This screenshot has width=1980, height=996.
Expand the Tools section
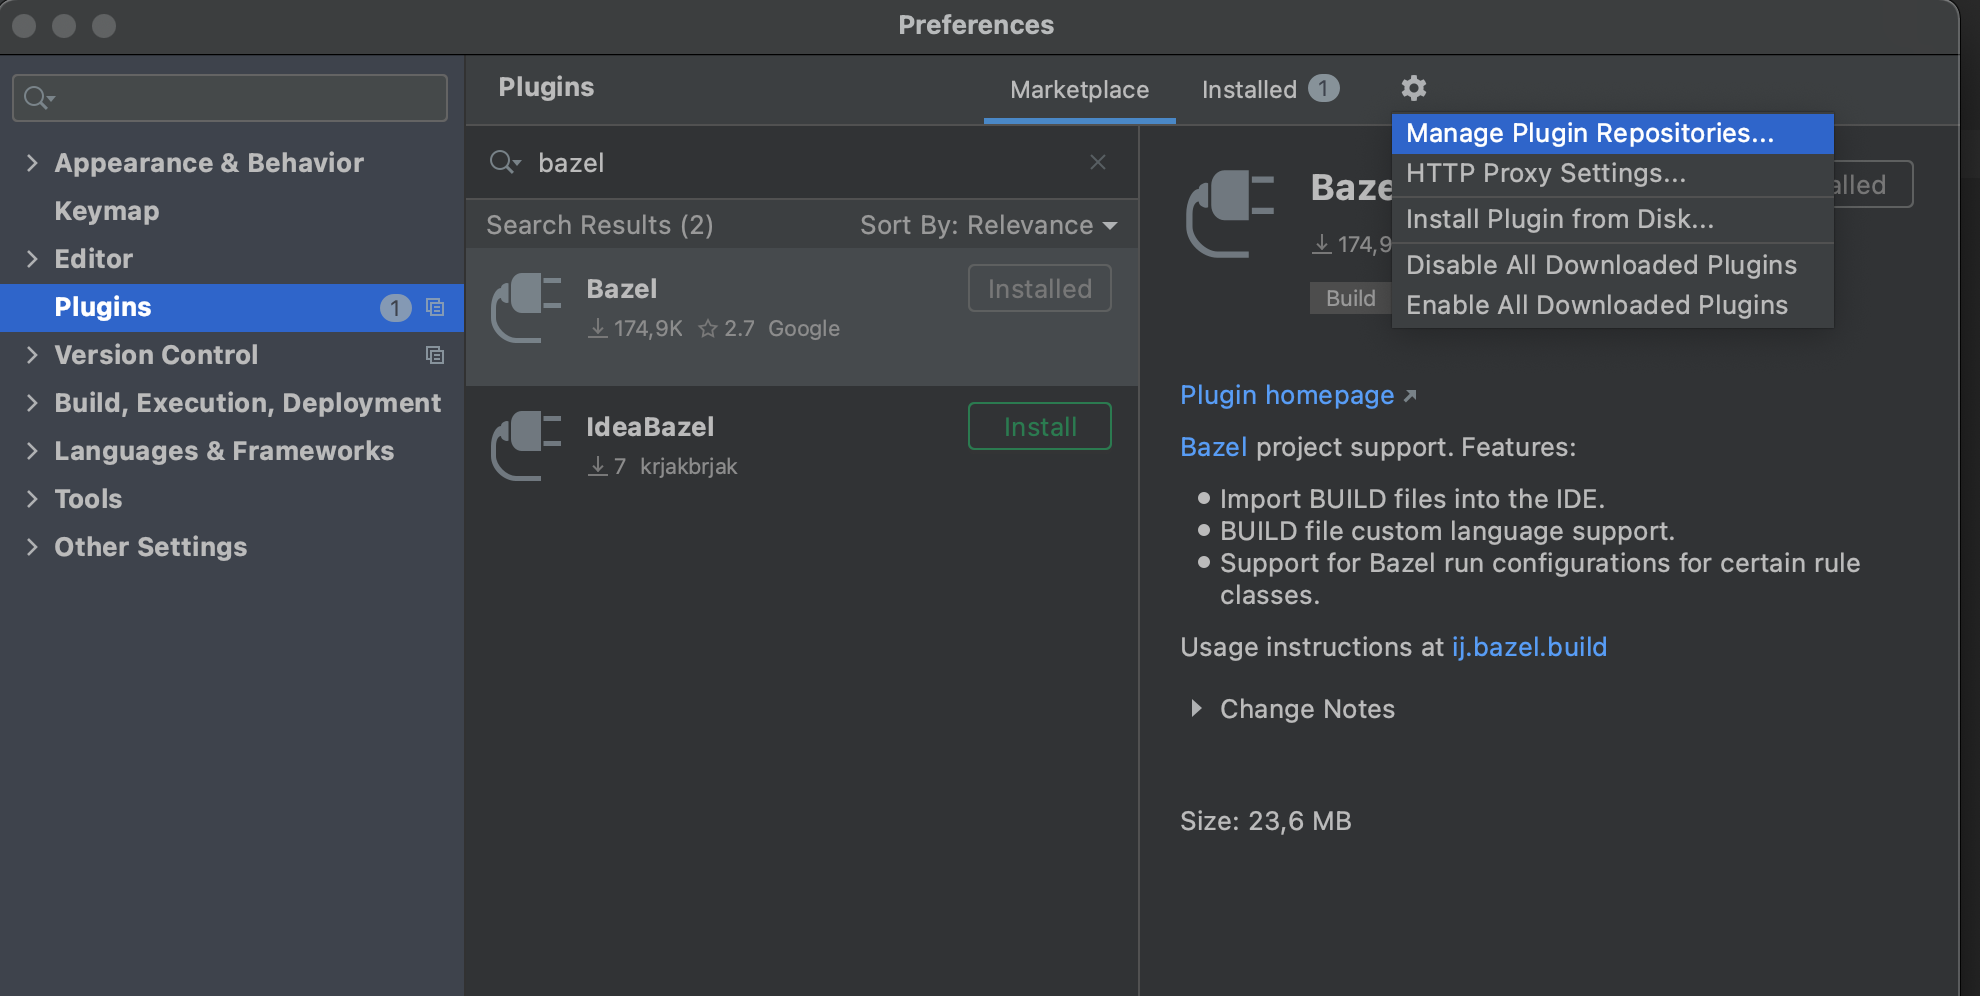tap(32, 499)
